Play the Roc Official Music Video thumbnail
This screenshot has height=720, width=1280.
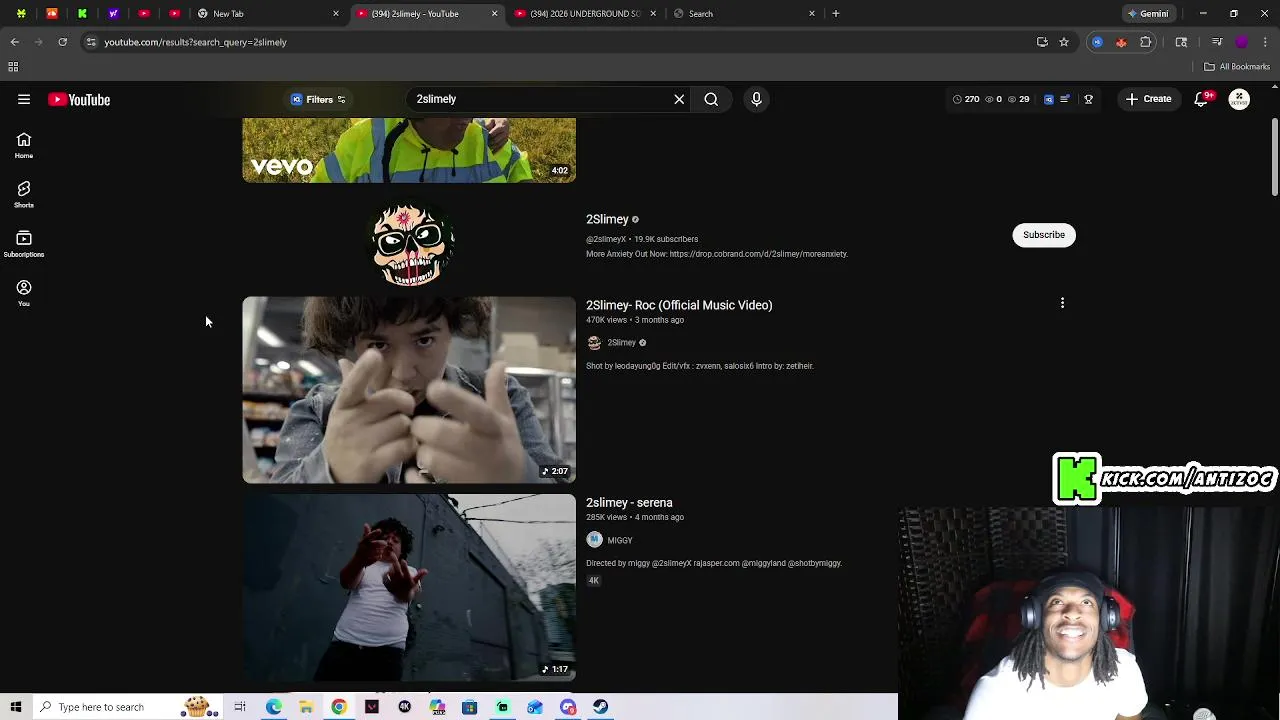pyautogui.click(x=409, y=389)
